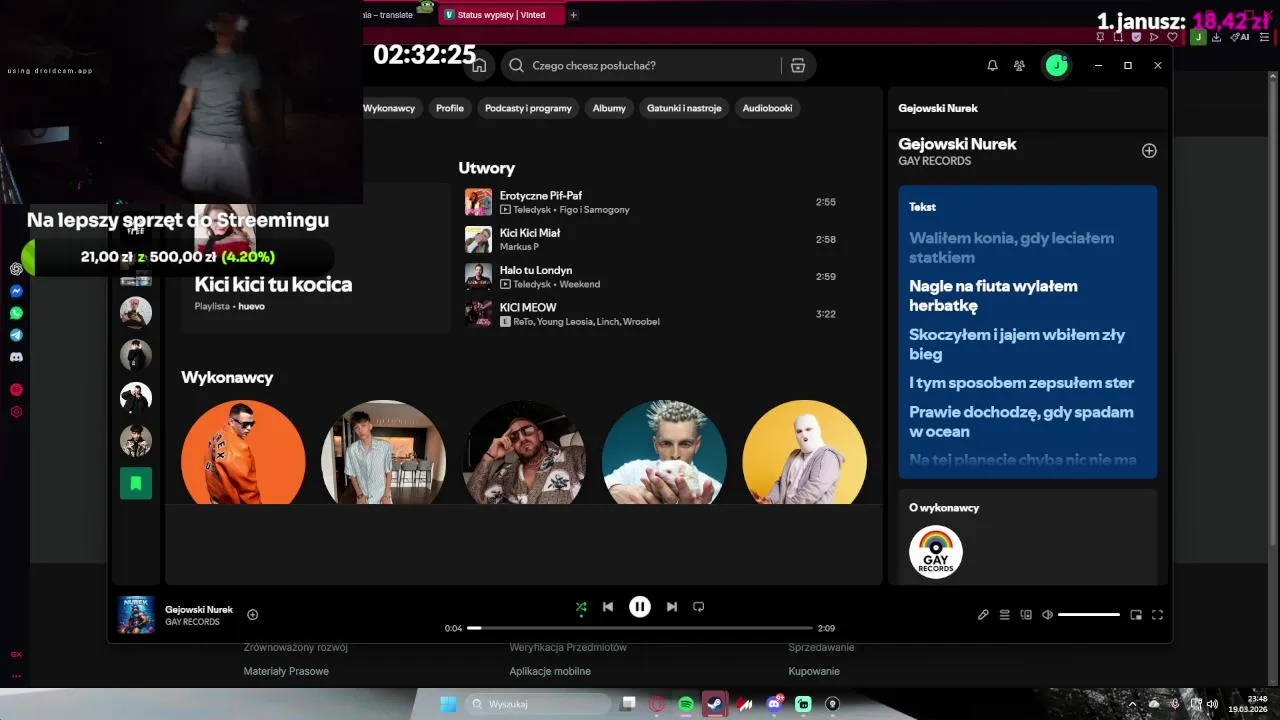Open the Markus P artist link
1280x720 pixels.
519,247
